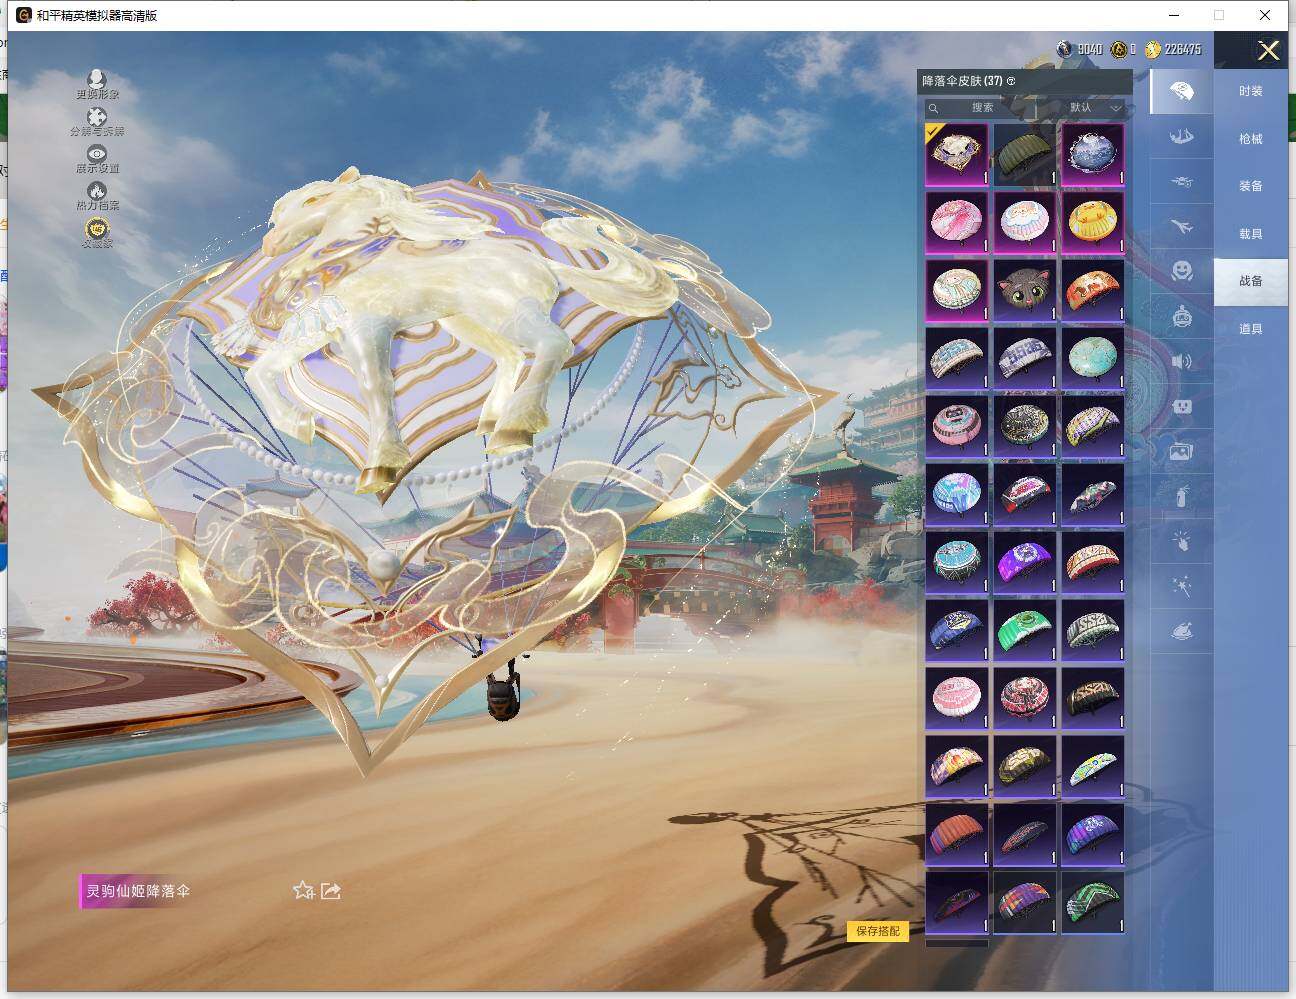Viewport: 1296px width, 999px height.
Task: Select the robot companion category icon
Action: (x=1181, y=316)
